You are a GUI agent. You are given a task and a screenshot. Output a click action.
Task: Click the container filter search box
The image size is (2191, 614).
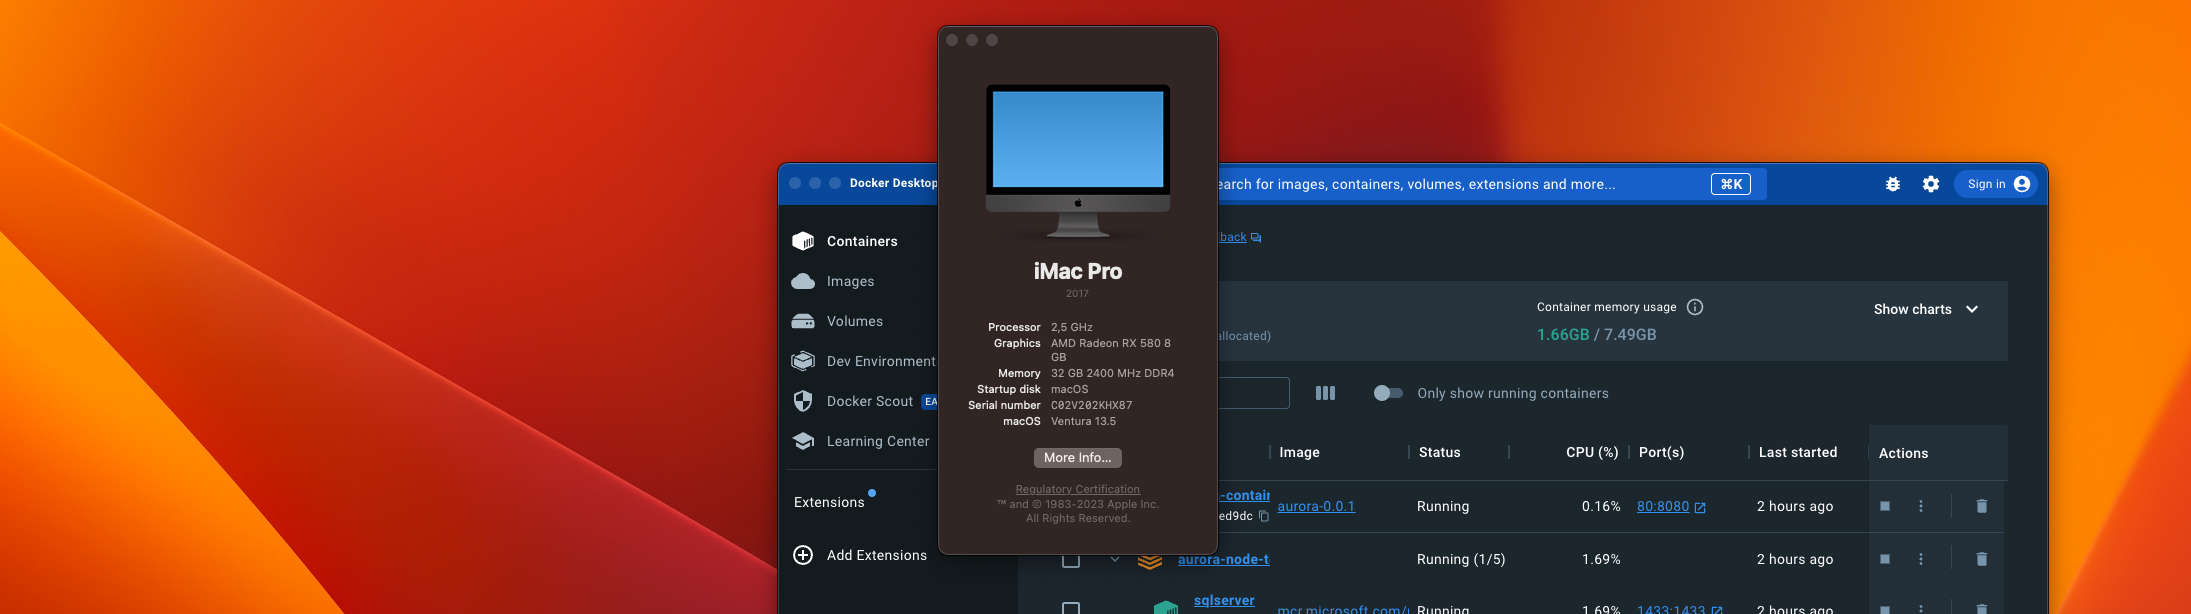click(1254, 393)
